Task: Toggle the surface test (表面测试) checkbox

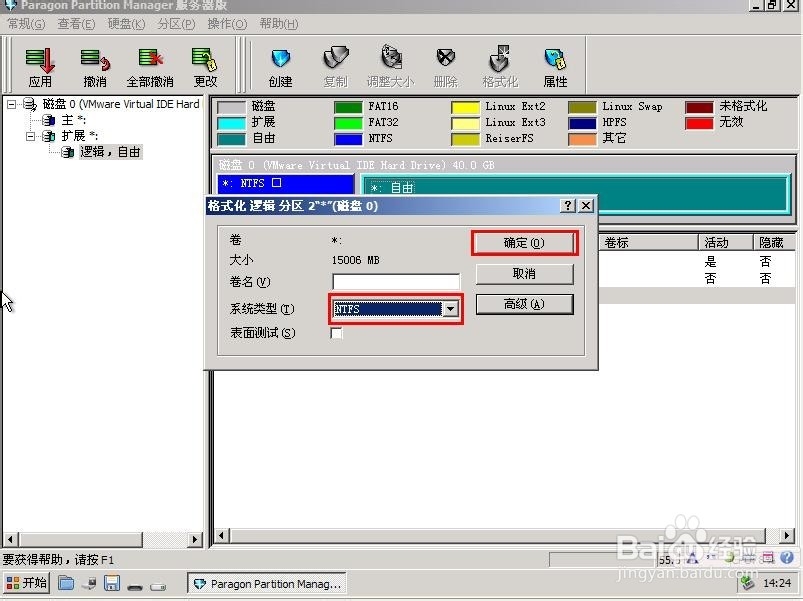Action: 336,333
